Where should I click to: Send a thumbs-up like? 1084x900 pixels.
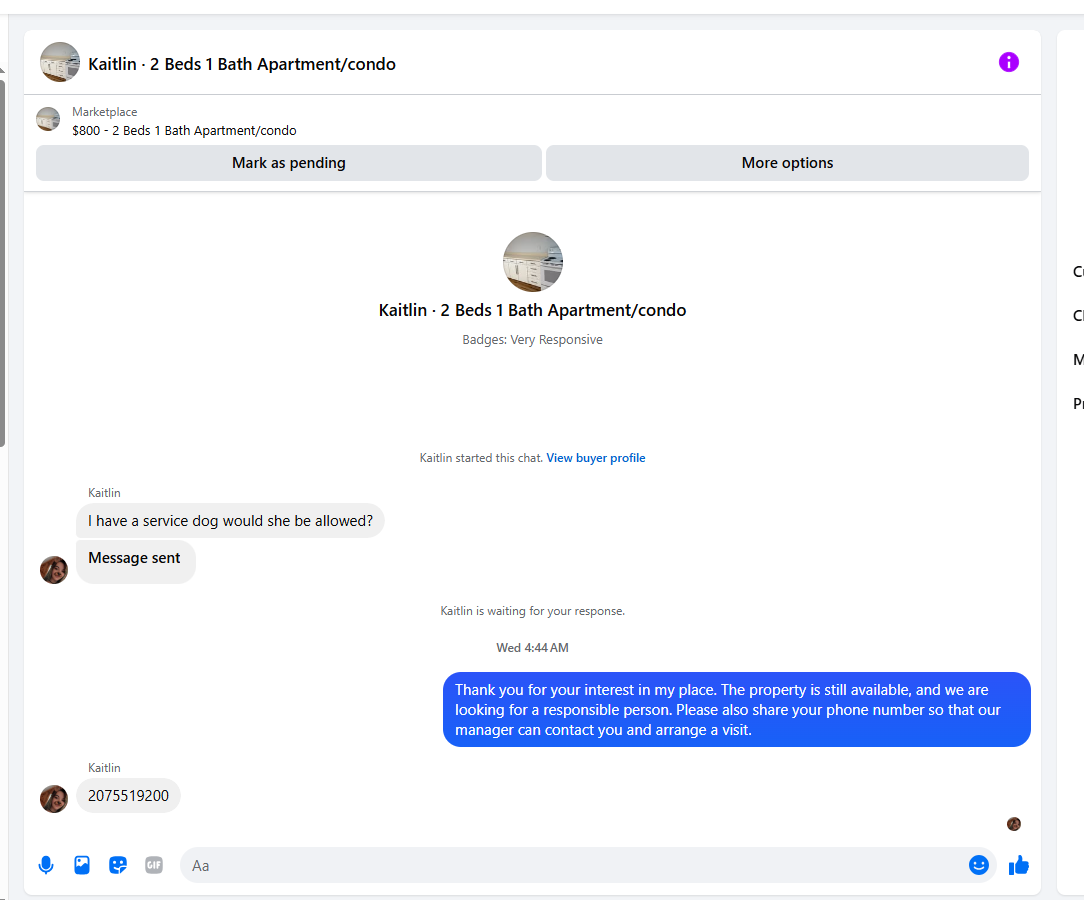coord(1018,865)
